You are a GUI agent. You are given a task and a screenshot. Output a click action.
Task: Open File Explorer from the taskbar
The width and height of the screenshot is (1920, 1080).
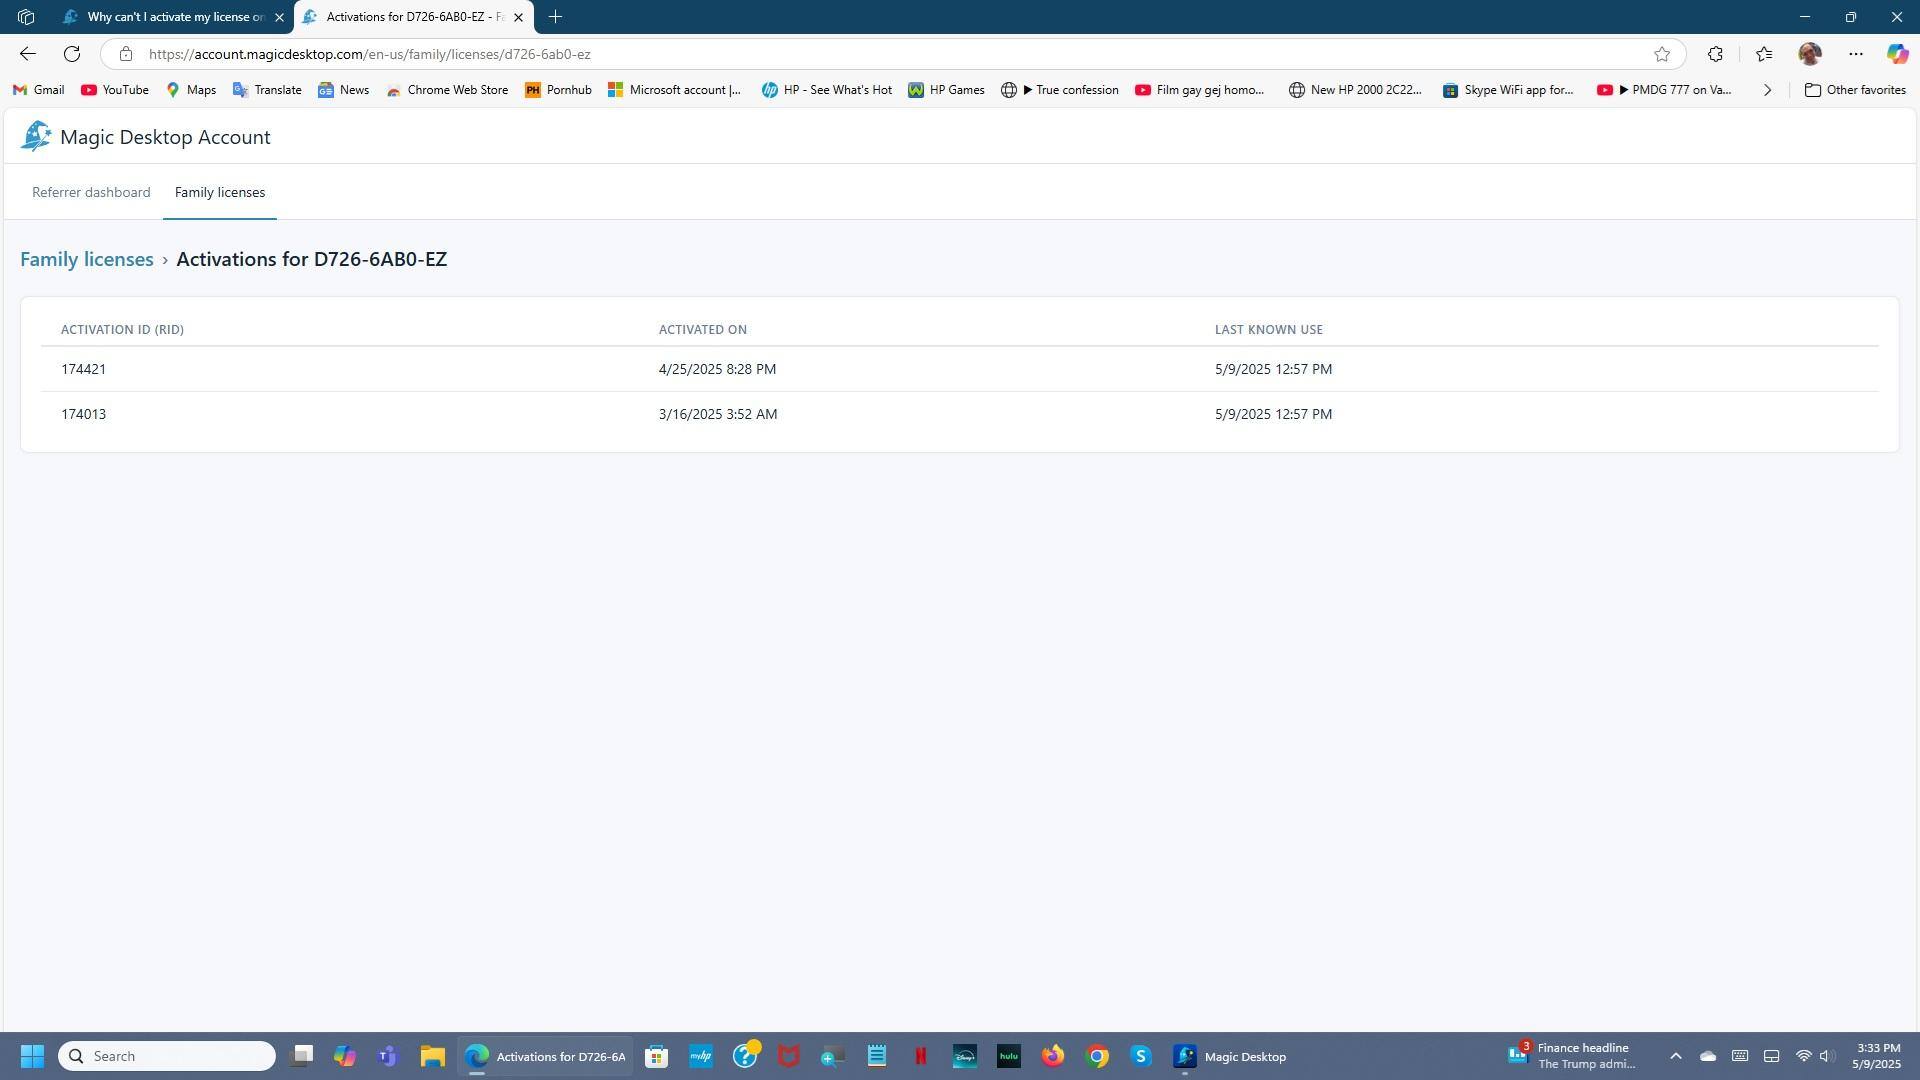(x=432, y=1056)
